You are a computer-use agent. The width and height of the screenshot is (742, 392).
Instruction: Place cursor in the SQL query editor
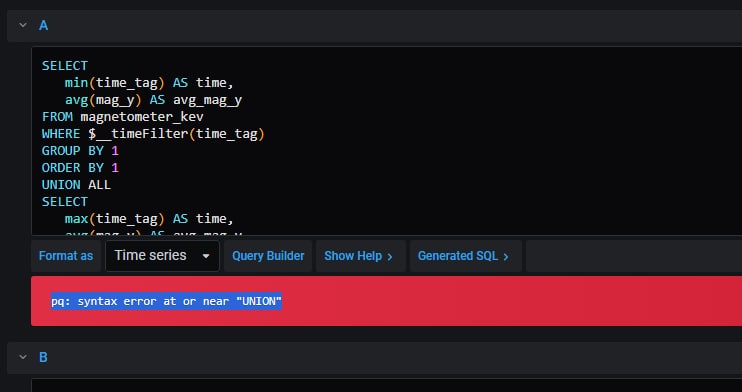click(x=386, y=141)
